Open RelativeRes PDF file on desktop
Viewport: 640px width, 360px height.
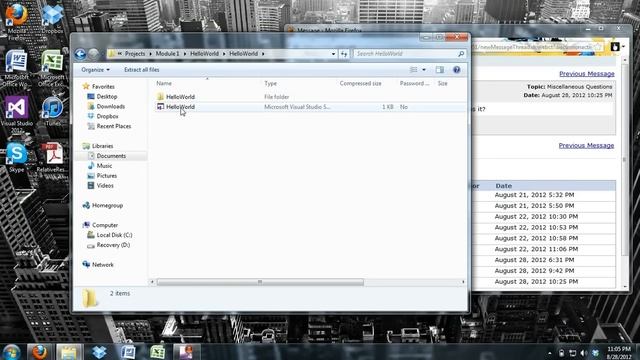(x=52, y=161)
